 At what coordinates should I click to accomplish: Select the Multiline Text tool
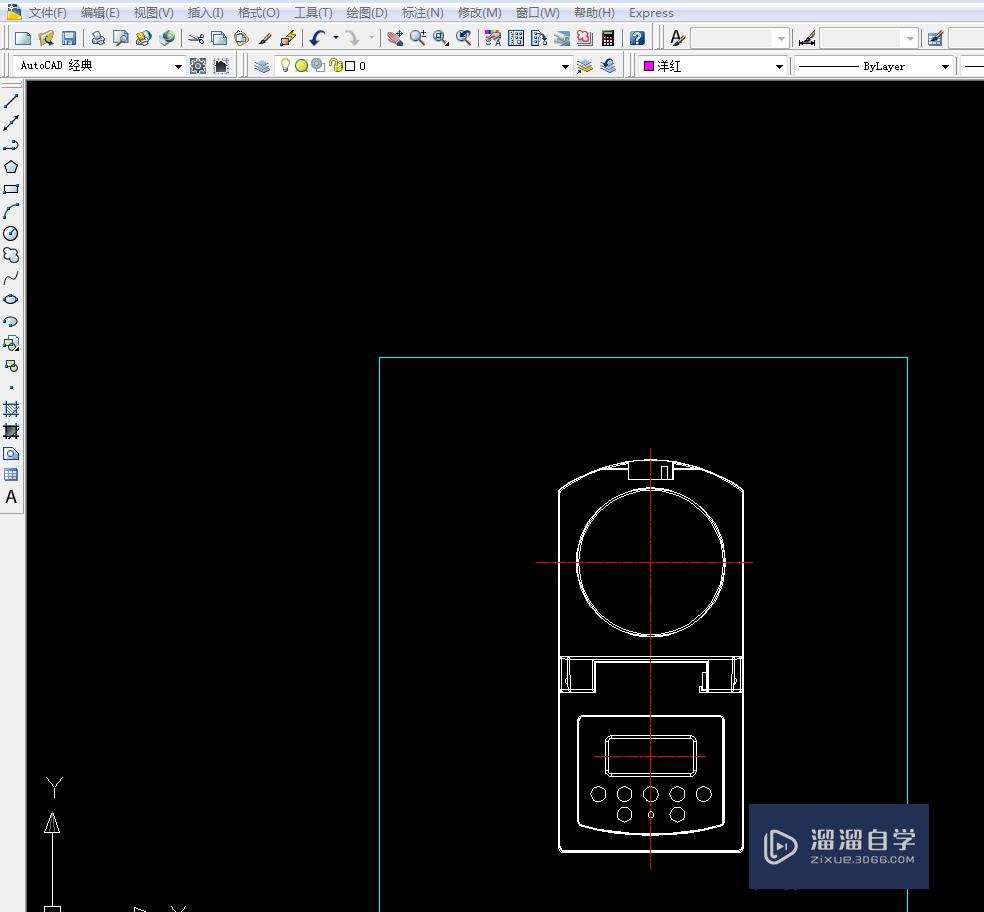click(11, 497)
